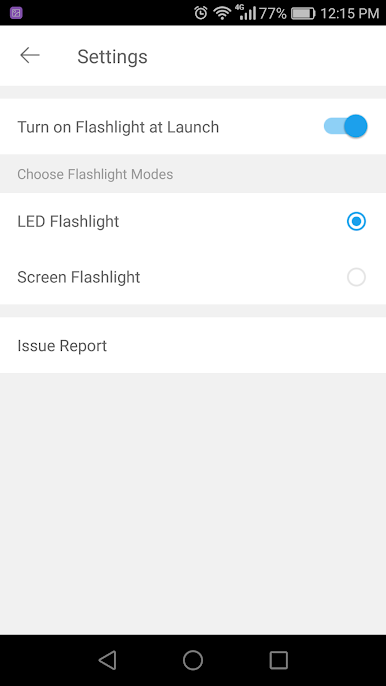Select the Screen Flashlight radio button

pyautogui.click(x=356, y=277)
